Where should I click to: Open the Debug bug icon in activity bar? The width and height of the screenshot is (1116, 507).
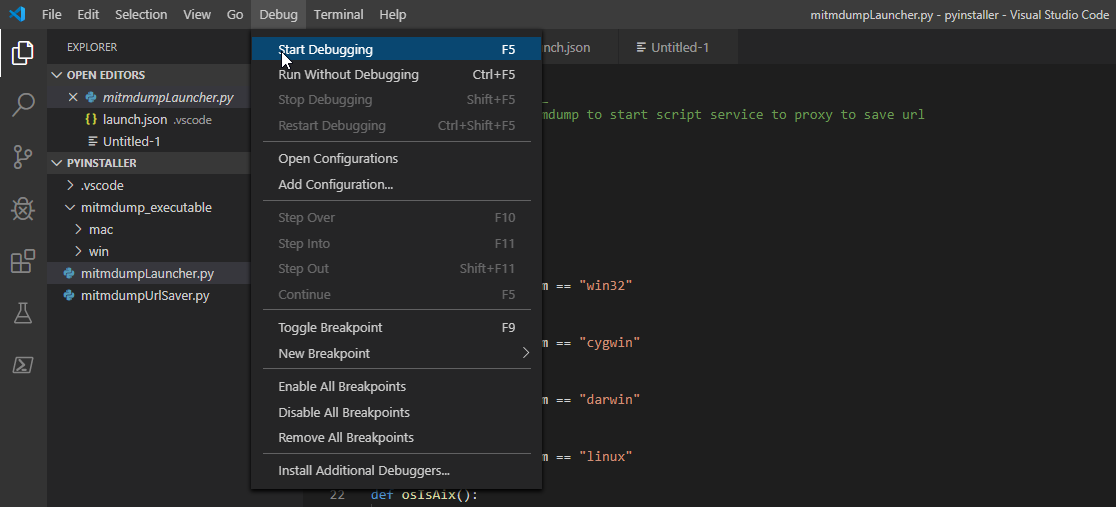click(x=23, y=208)
